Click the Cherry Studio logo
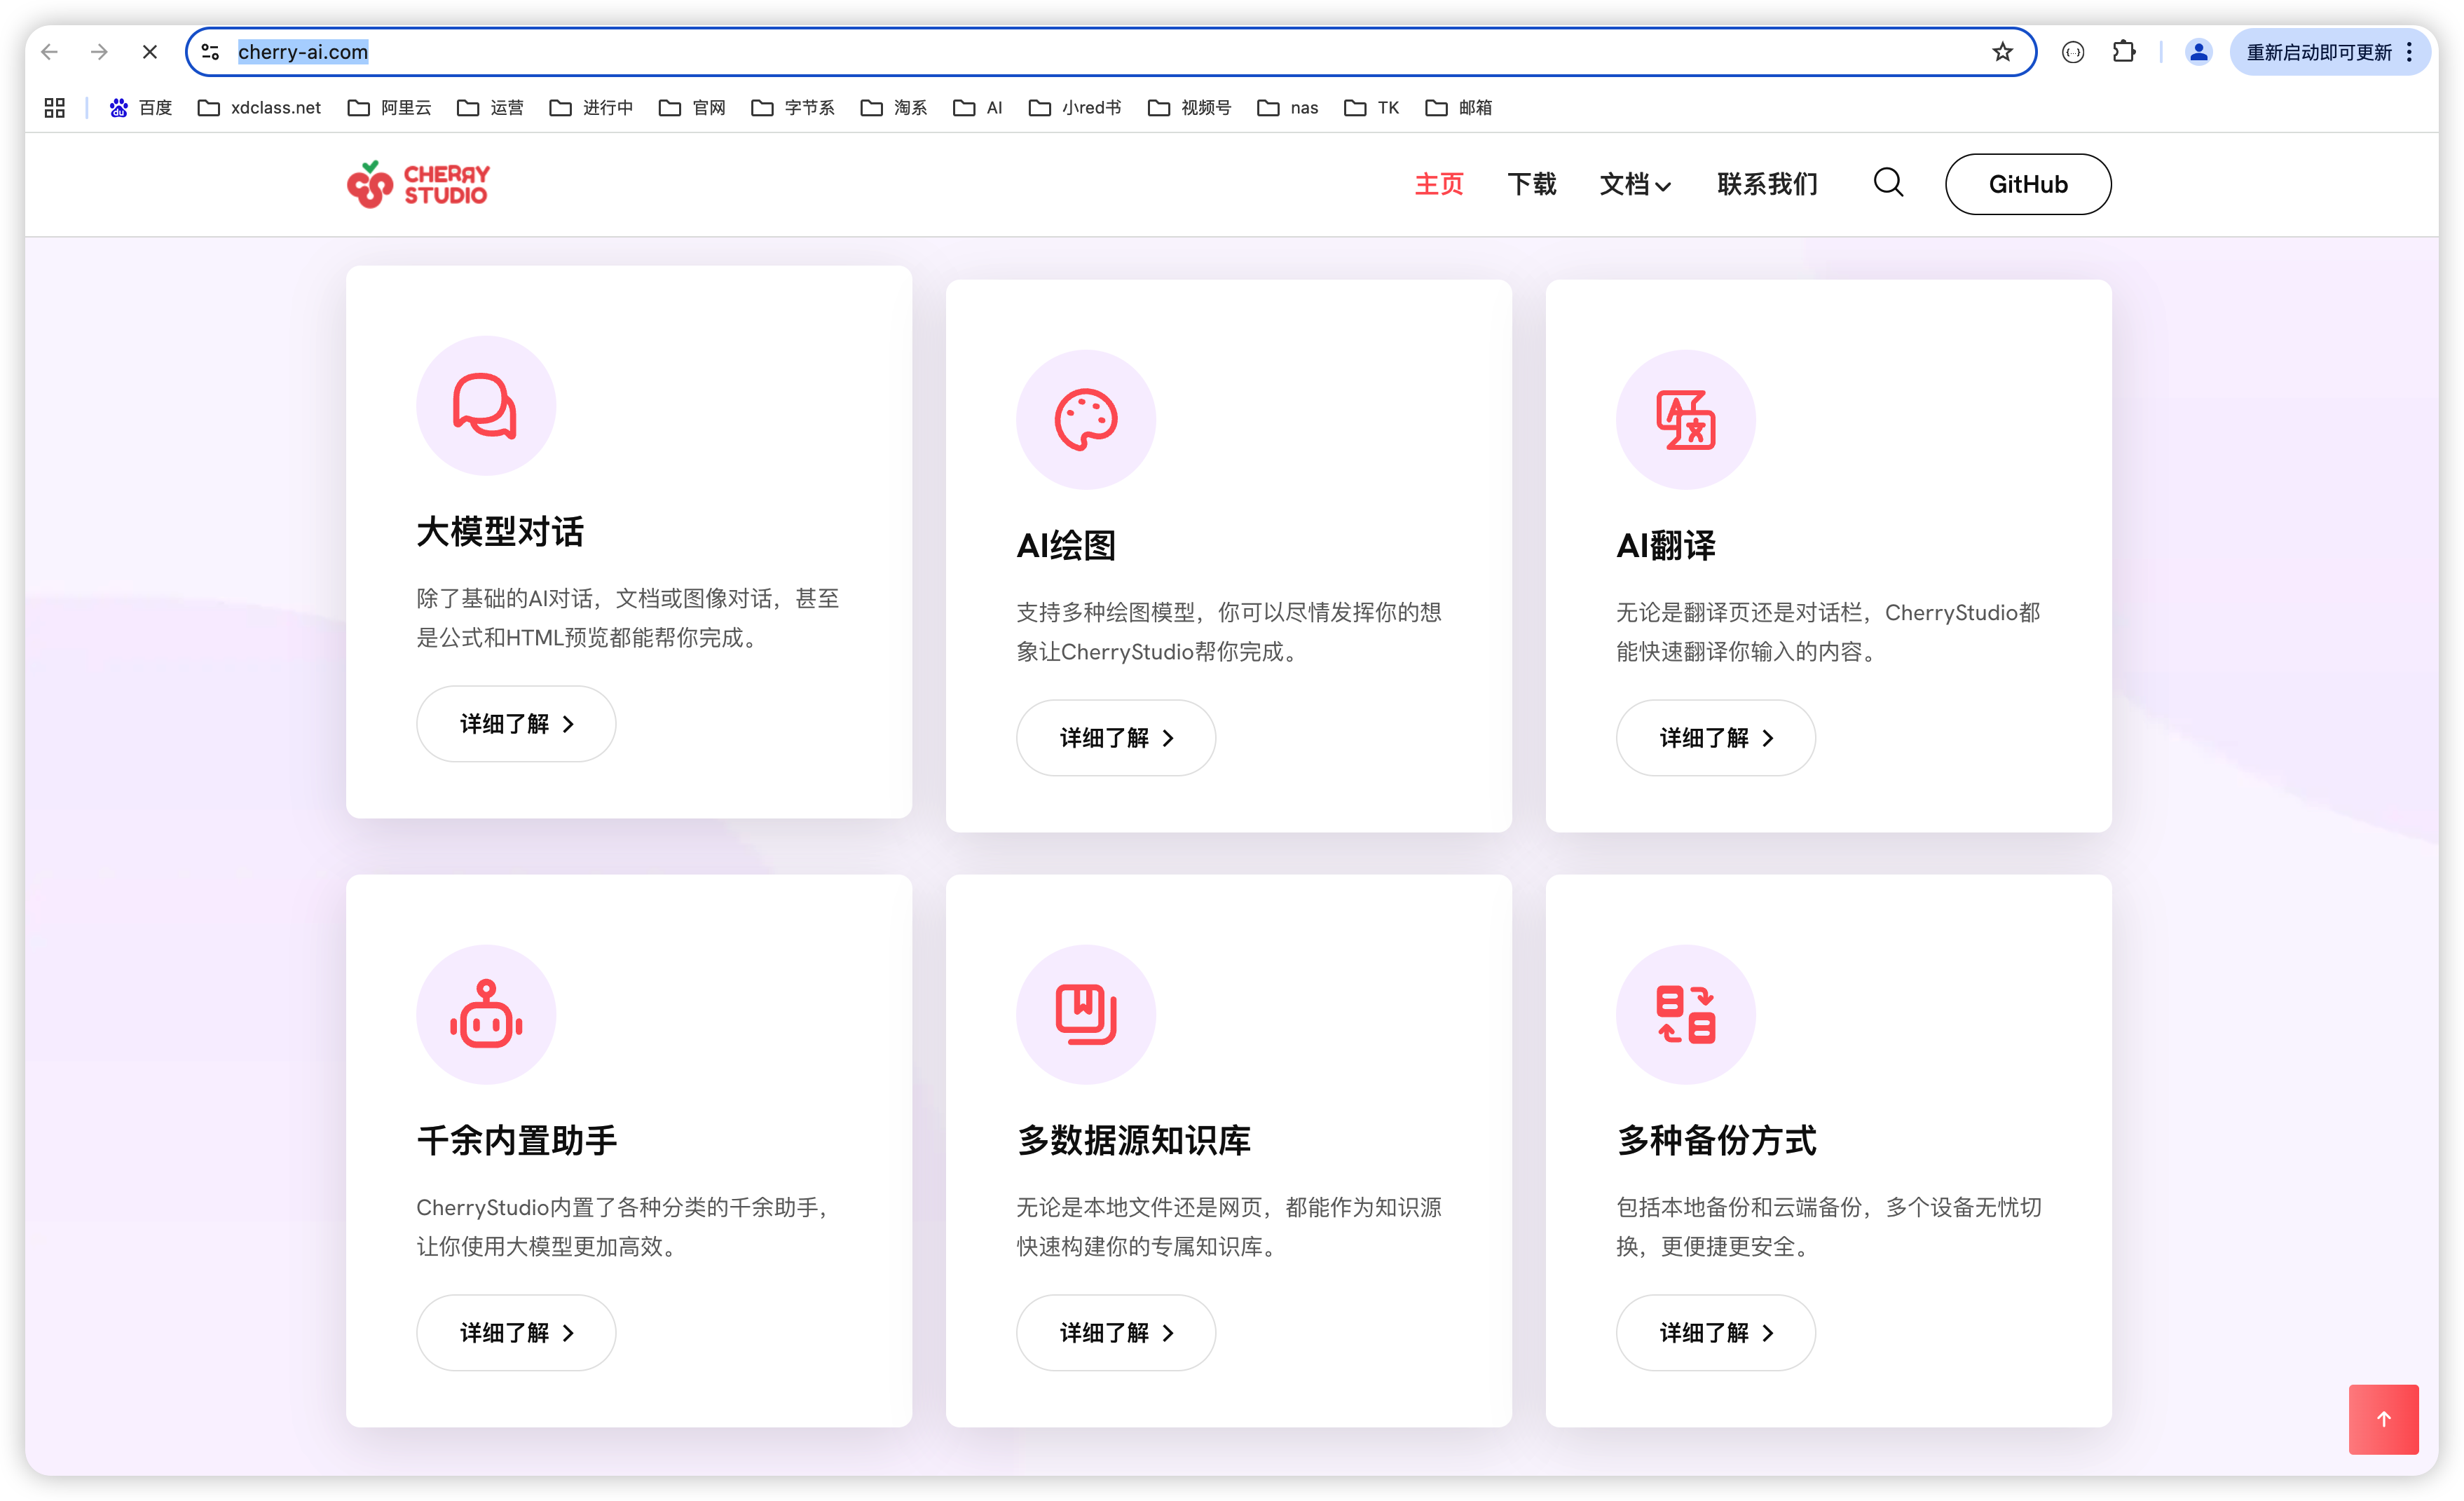This screenshot has width=2464, height=1501. click(418, 184)
